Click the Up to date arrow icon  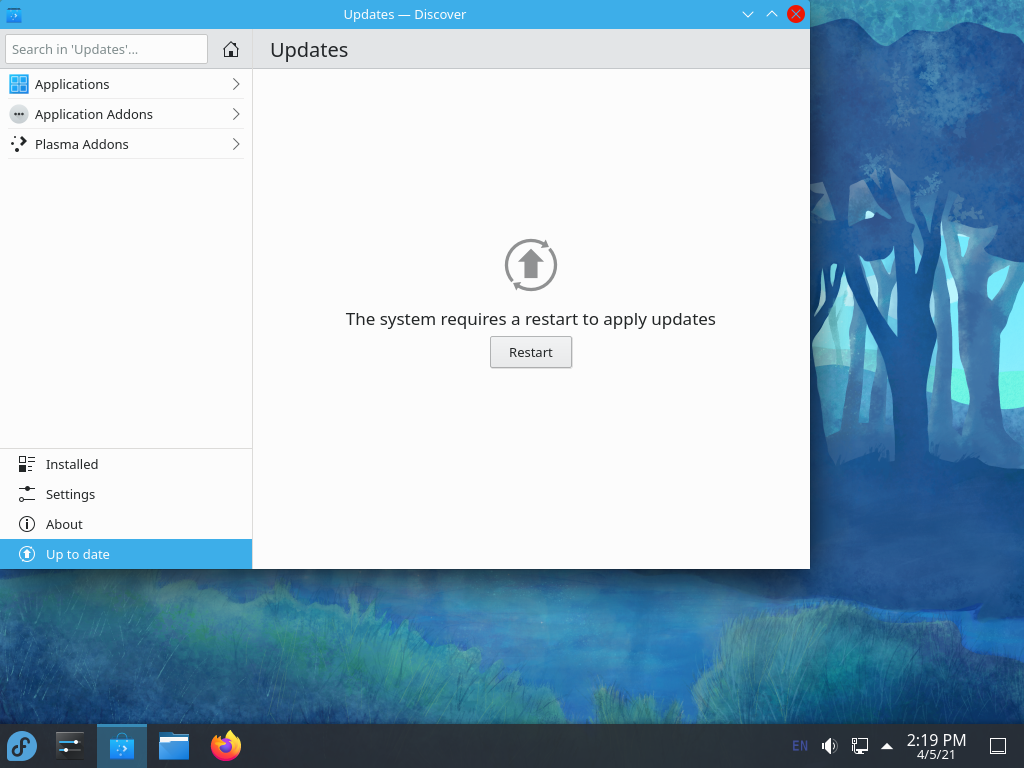pyautogui.click(x=27, y=554)
